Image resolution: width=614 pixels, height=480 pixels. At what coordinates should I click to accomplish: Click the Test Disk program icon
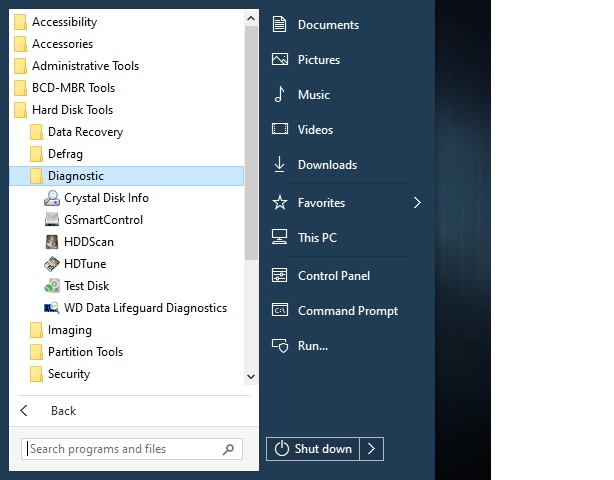click(52, 286)
